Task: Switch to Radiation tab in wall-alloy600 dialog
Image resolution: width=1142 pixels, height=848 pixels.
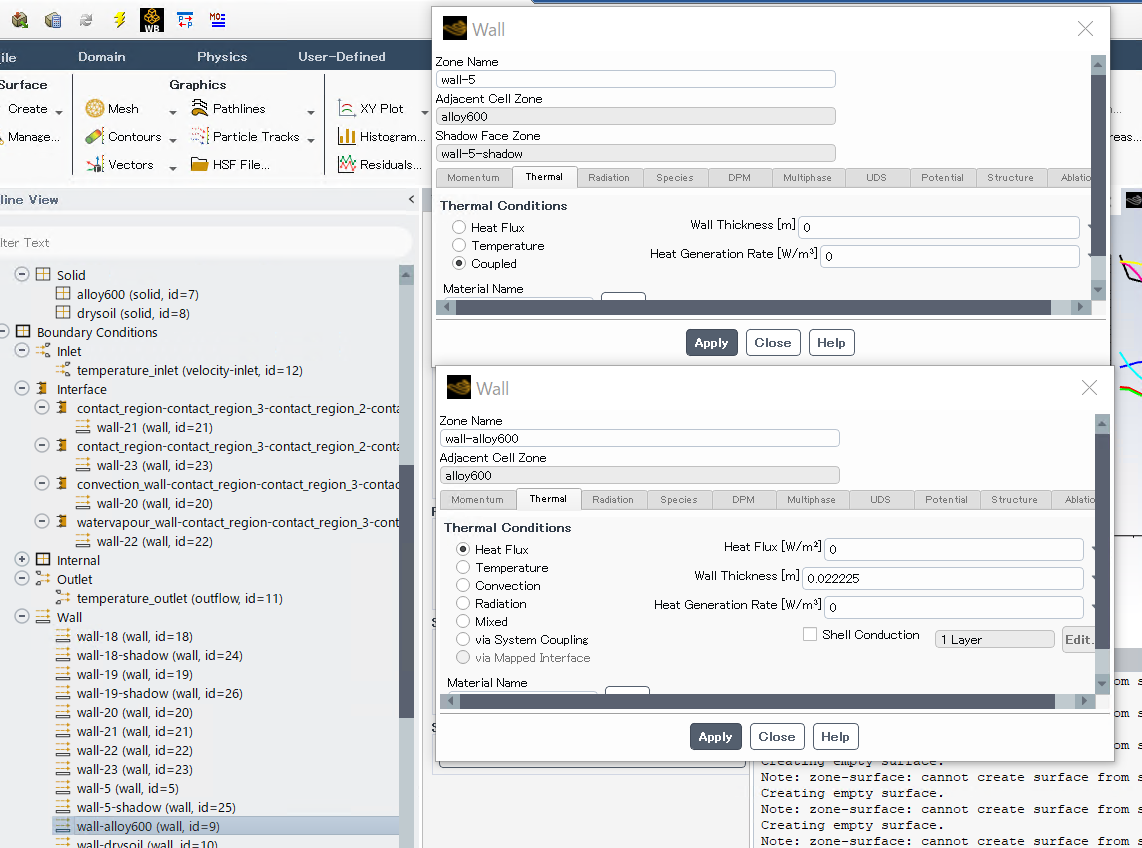Action: [612, 500]
